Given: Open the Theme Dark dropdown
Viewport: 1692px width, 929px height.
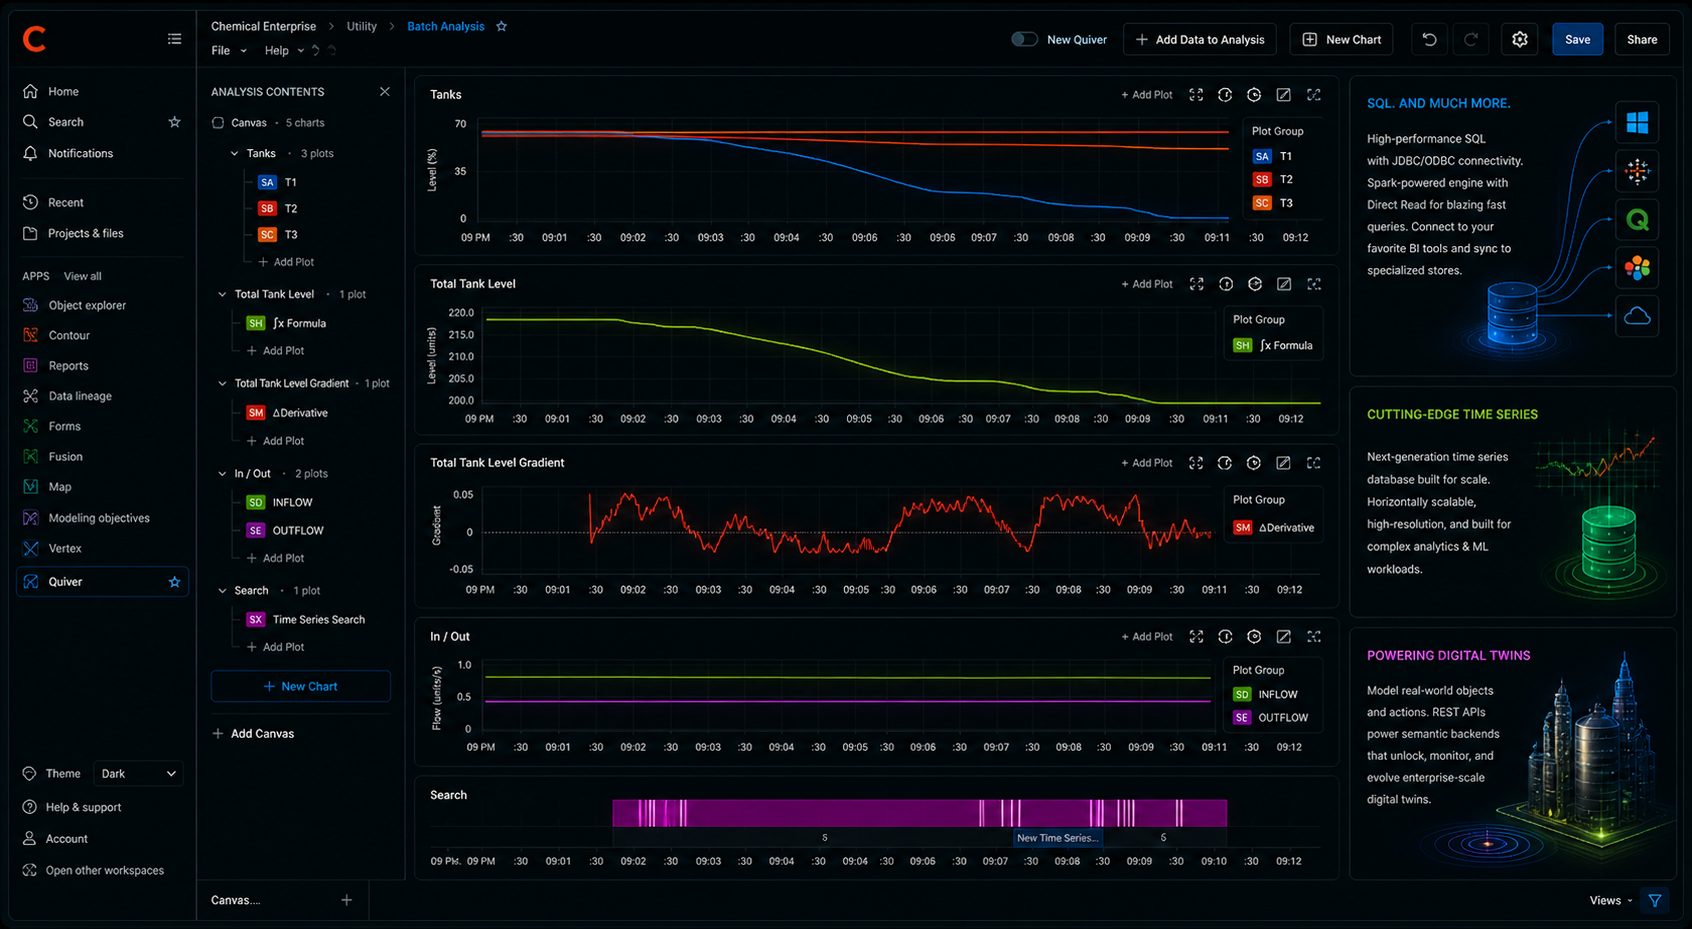Looking at the screenshot, I should [x=138, y=774].
